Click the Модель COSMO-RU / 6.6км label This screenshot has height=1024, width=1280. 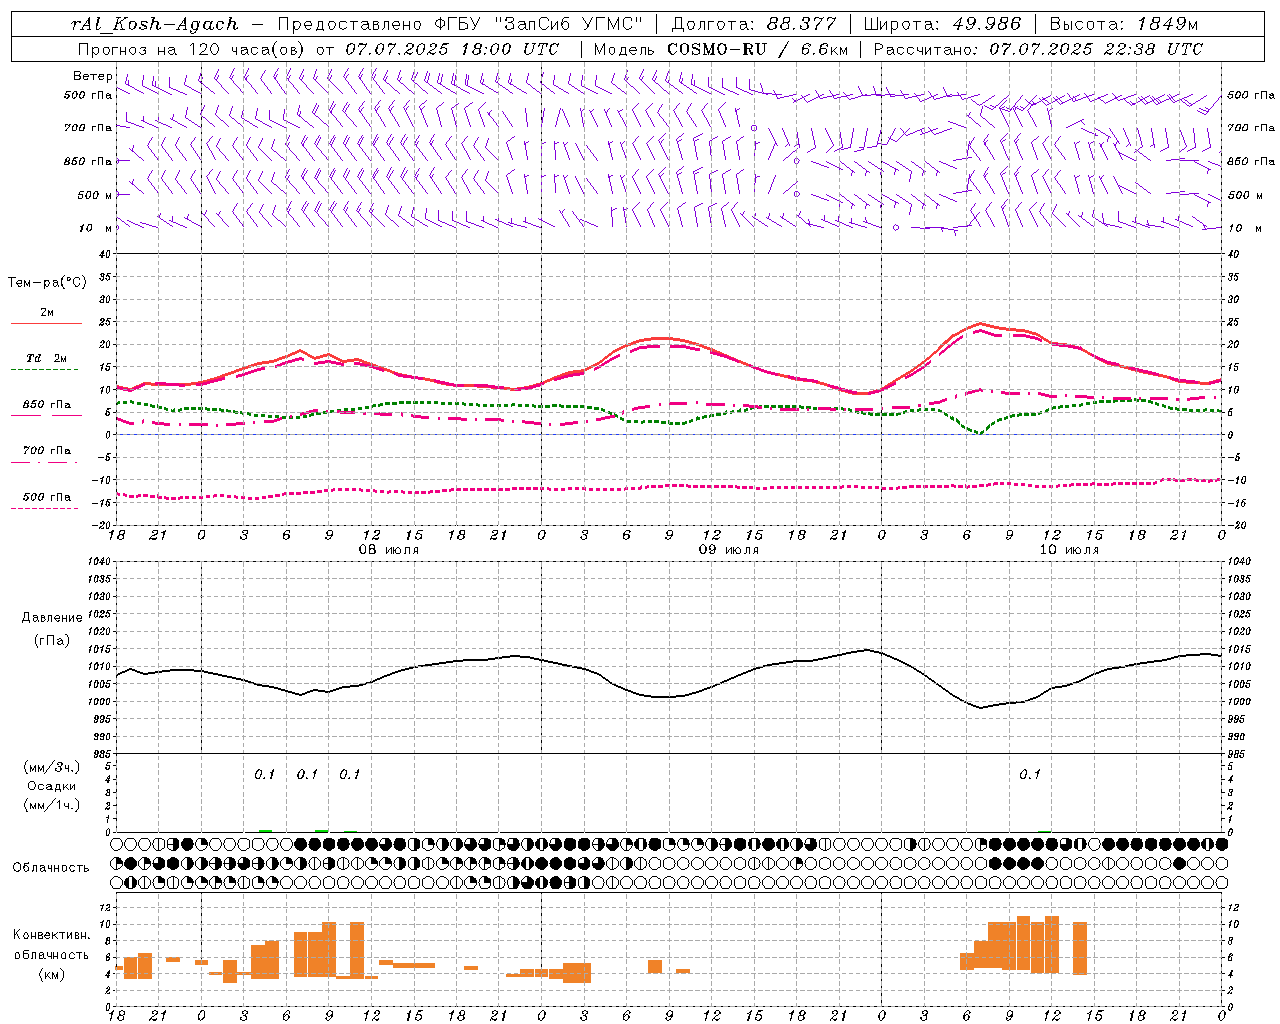(x=721, y=49)
